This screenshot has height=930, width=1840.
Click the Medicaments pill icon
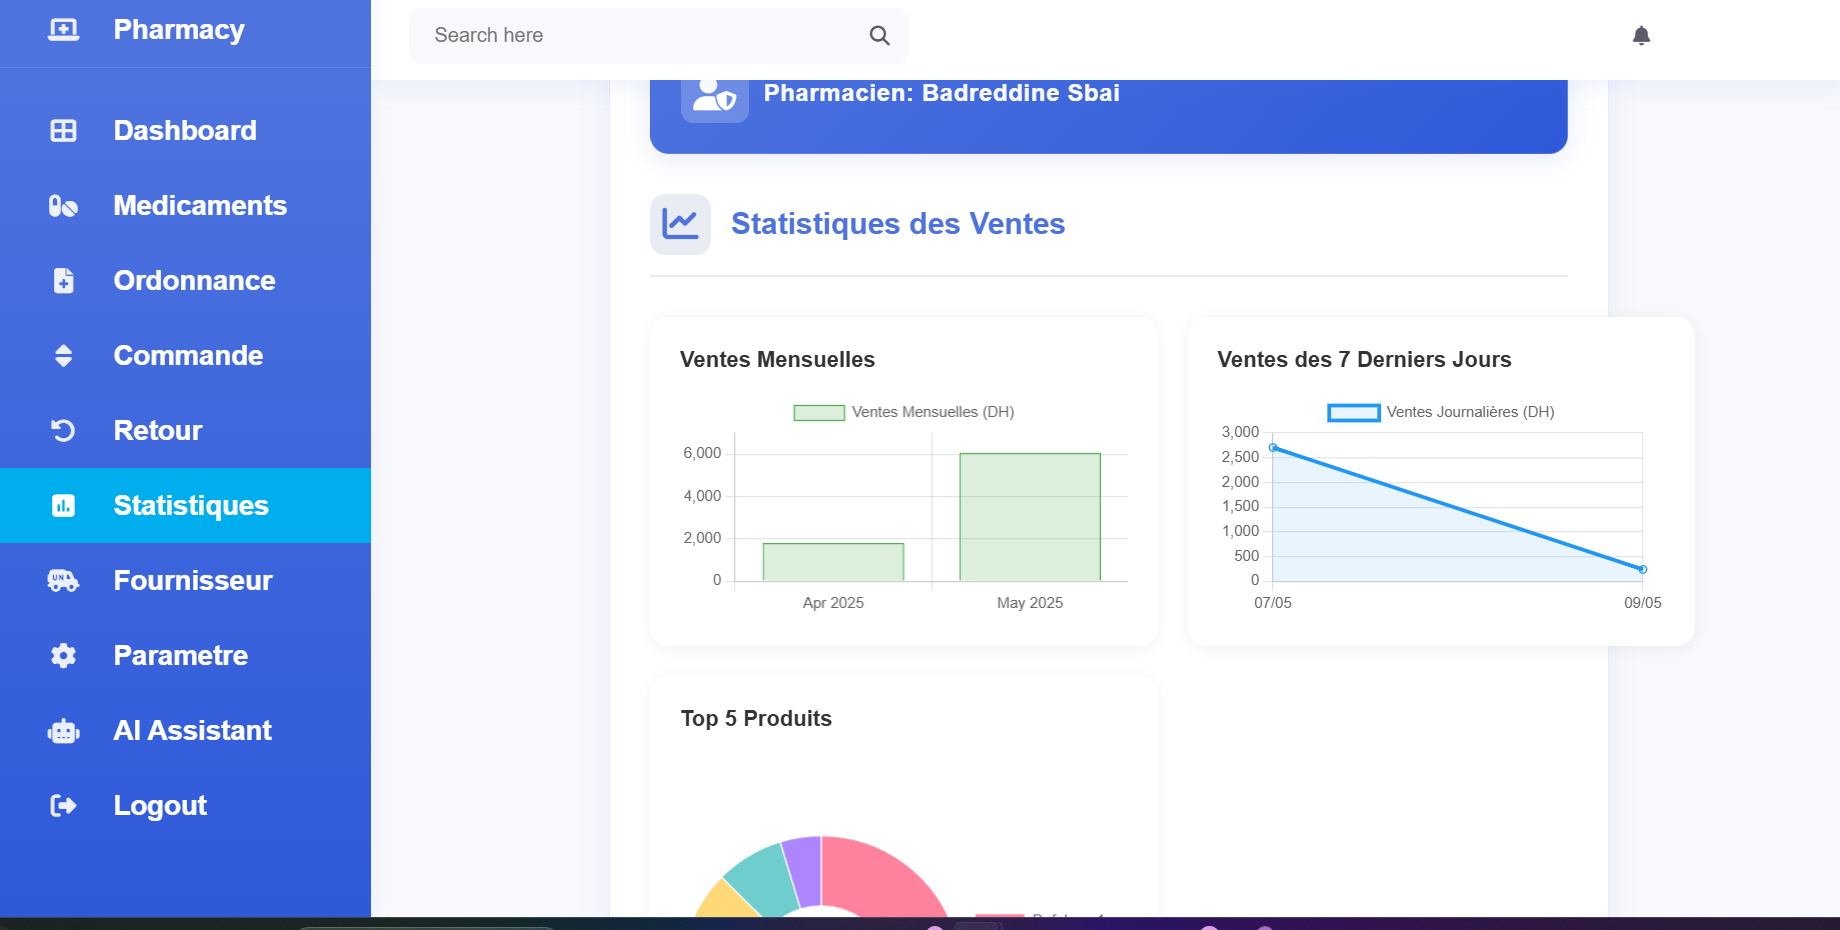pyautogui.click(x=63, y=206)
